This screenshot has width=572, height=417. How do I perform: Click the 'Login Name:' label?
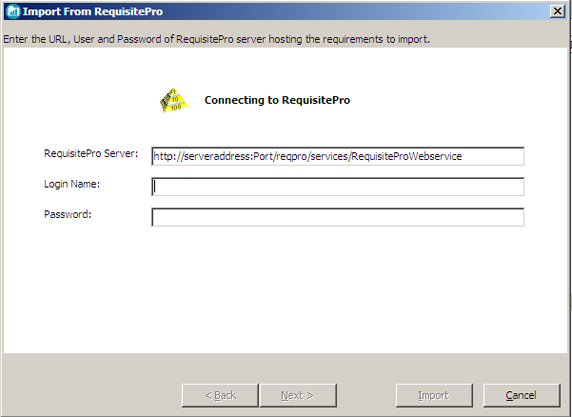click(72, 184)
